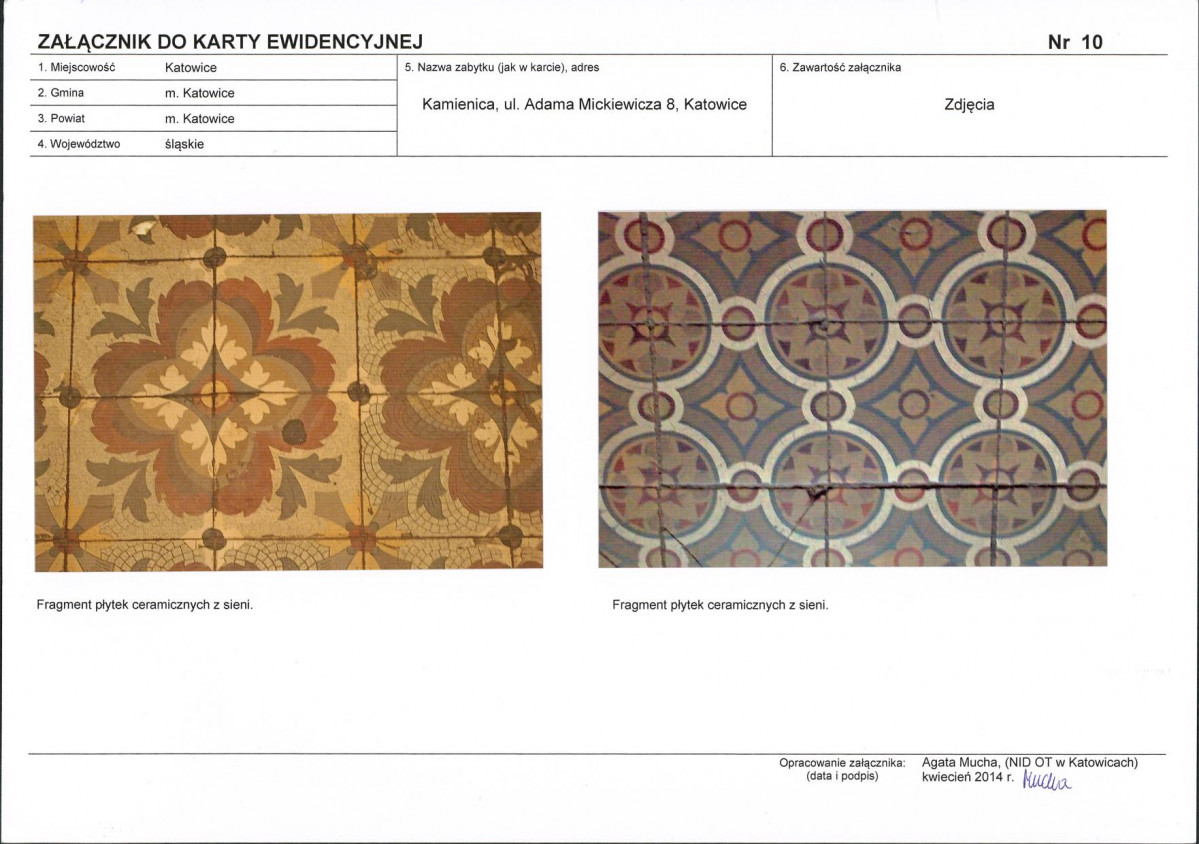Click the attachment number Nr 10
This screenshot has height=844, width=1199.
(1075, 43)
